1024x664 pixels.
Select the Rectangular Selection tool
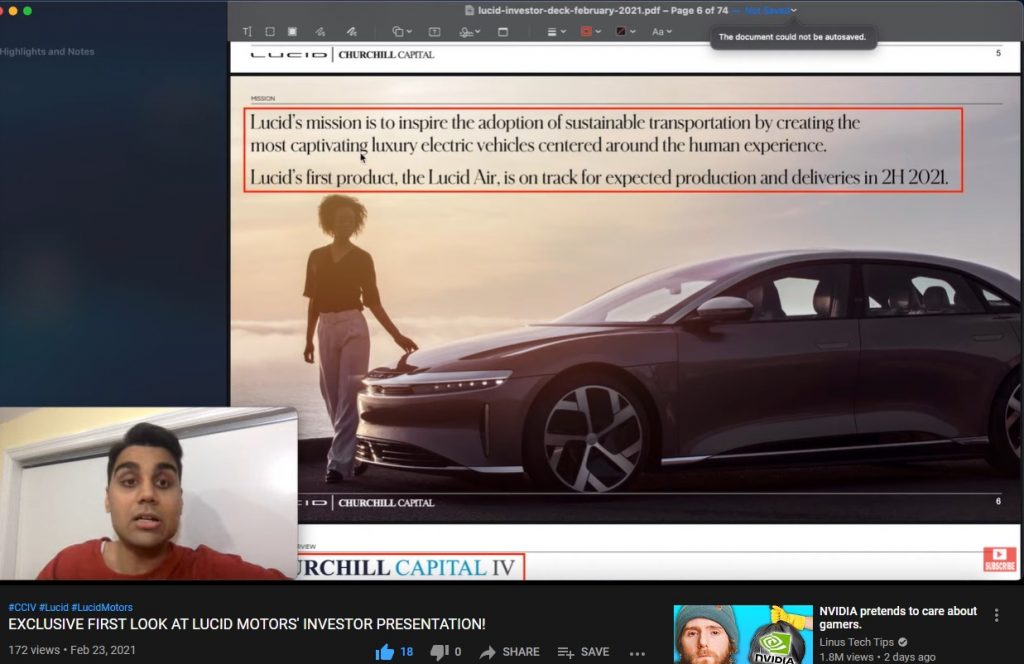270,31
